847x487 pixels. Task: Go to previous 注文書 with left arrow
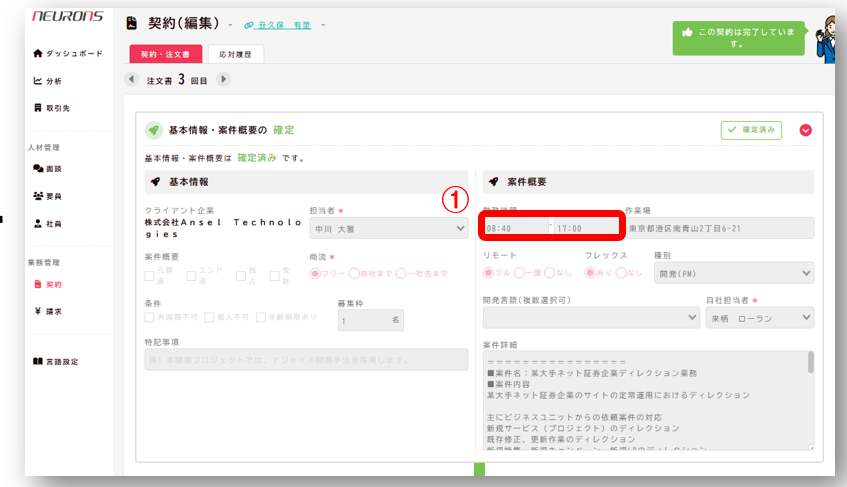tap(132, 79)
